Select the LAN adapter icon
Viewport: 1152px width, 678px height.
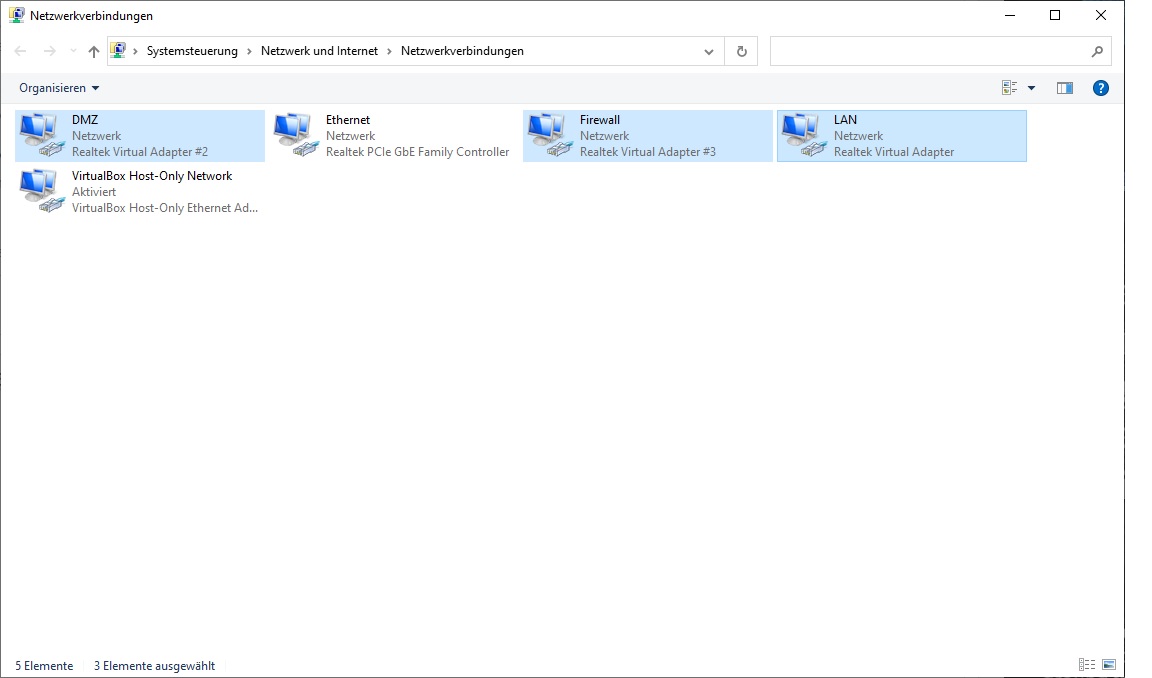coord(804,135)
